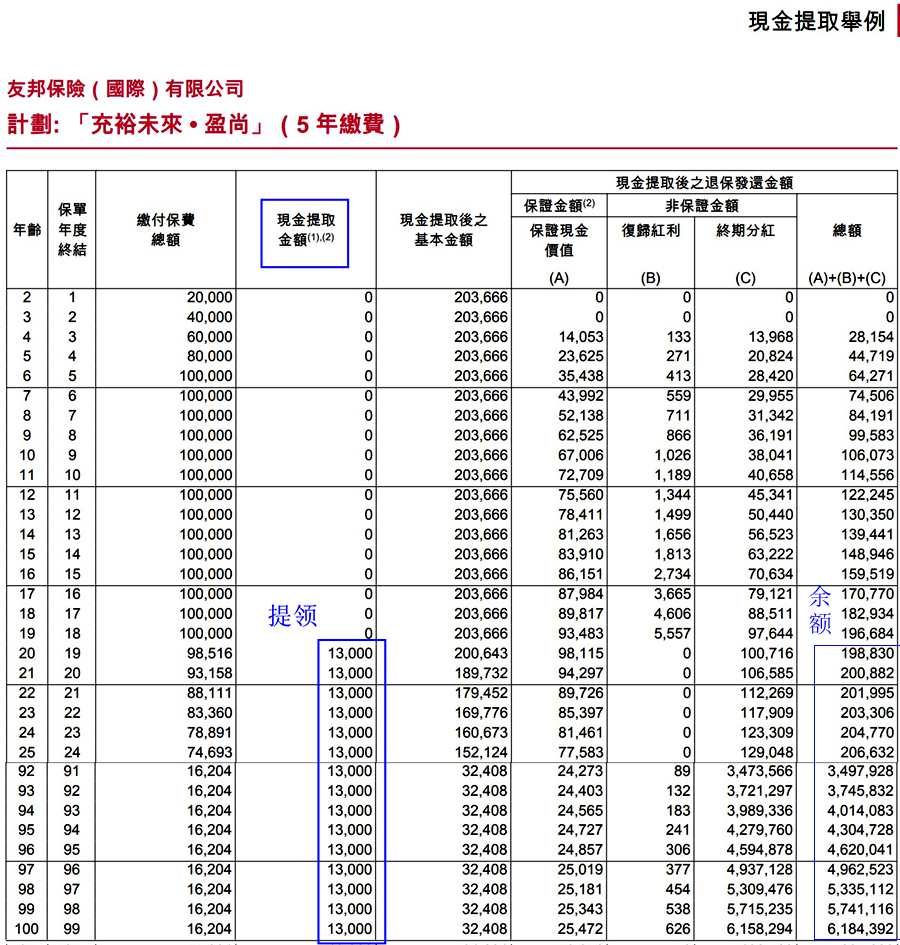Select the 現金提取後之退保發還金額 header
The height and width of the screenshot is (945, 900).
[704, 182]
